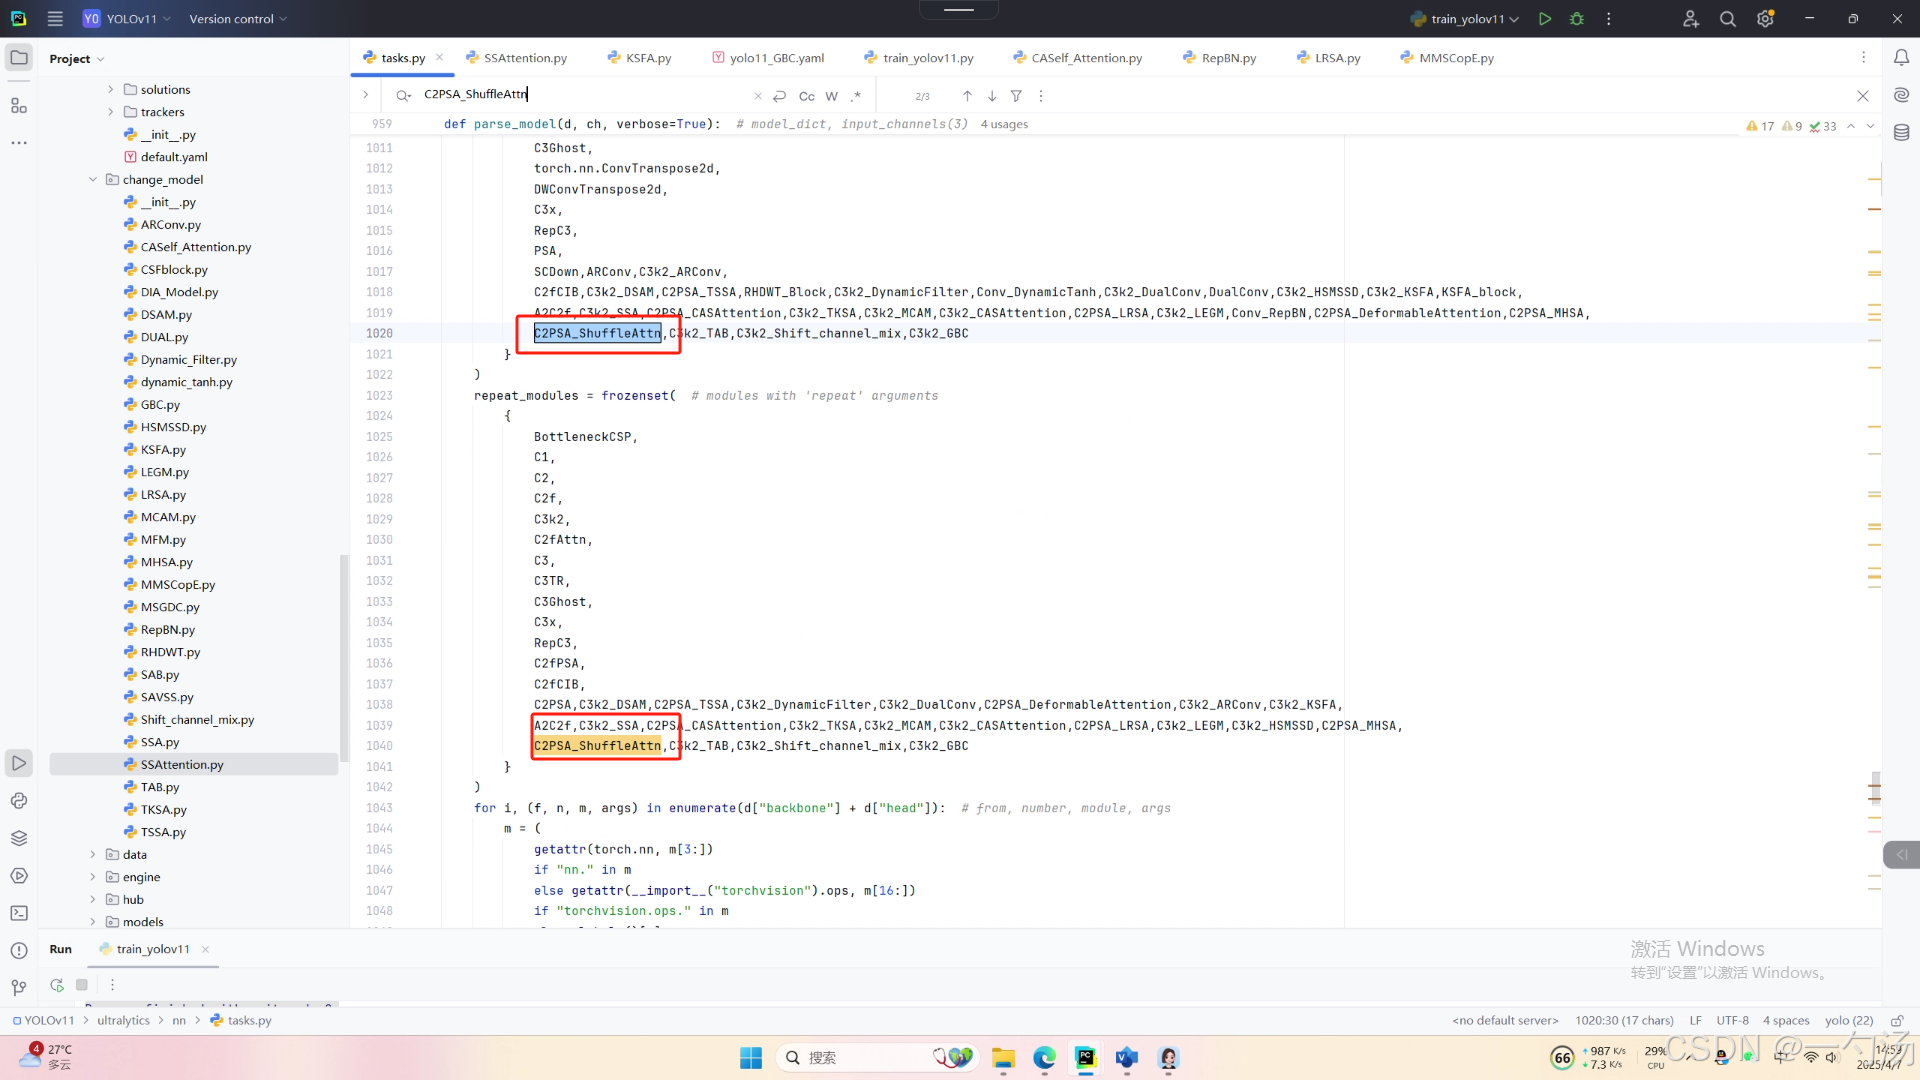Go to the next search occurrence arrow

(x=992, y=96)
